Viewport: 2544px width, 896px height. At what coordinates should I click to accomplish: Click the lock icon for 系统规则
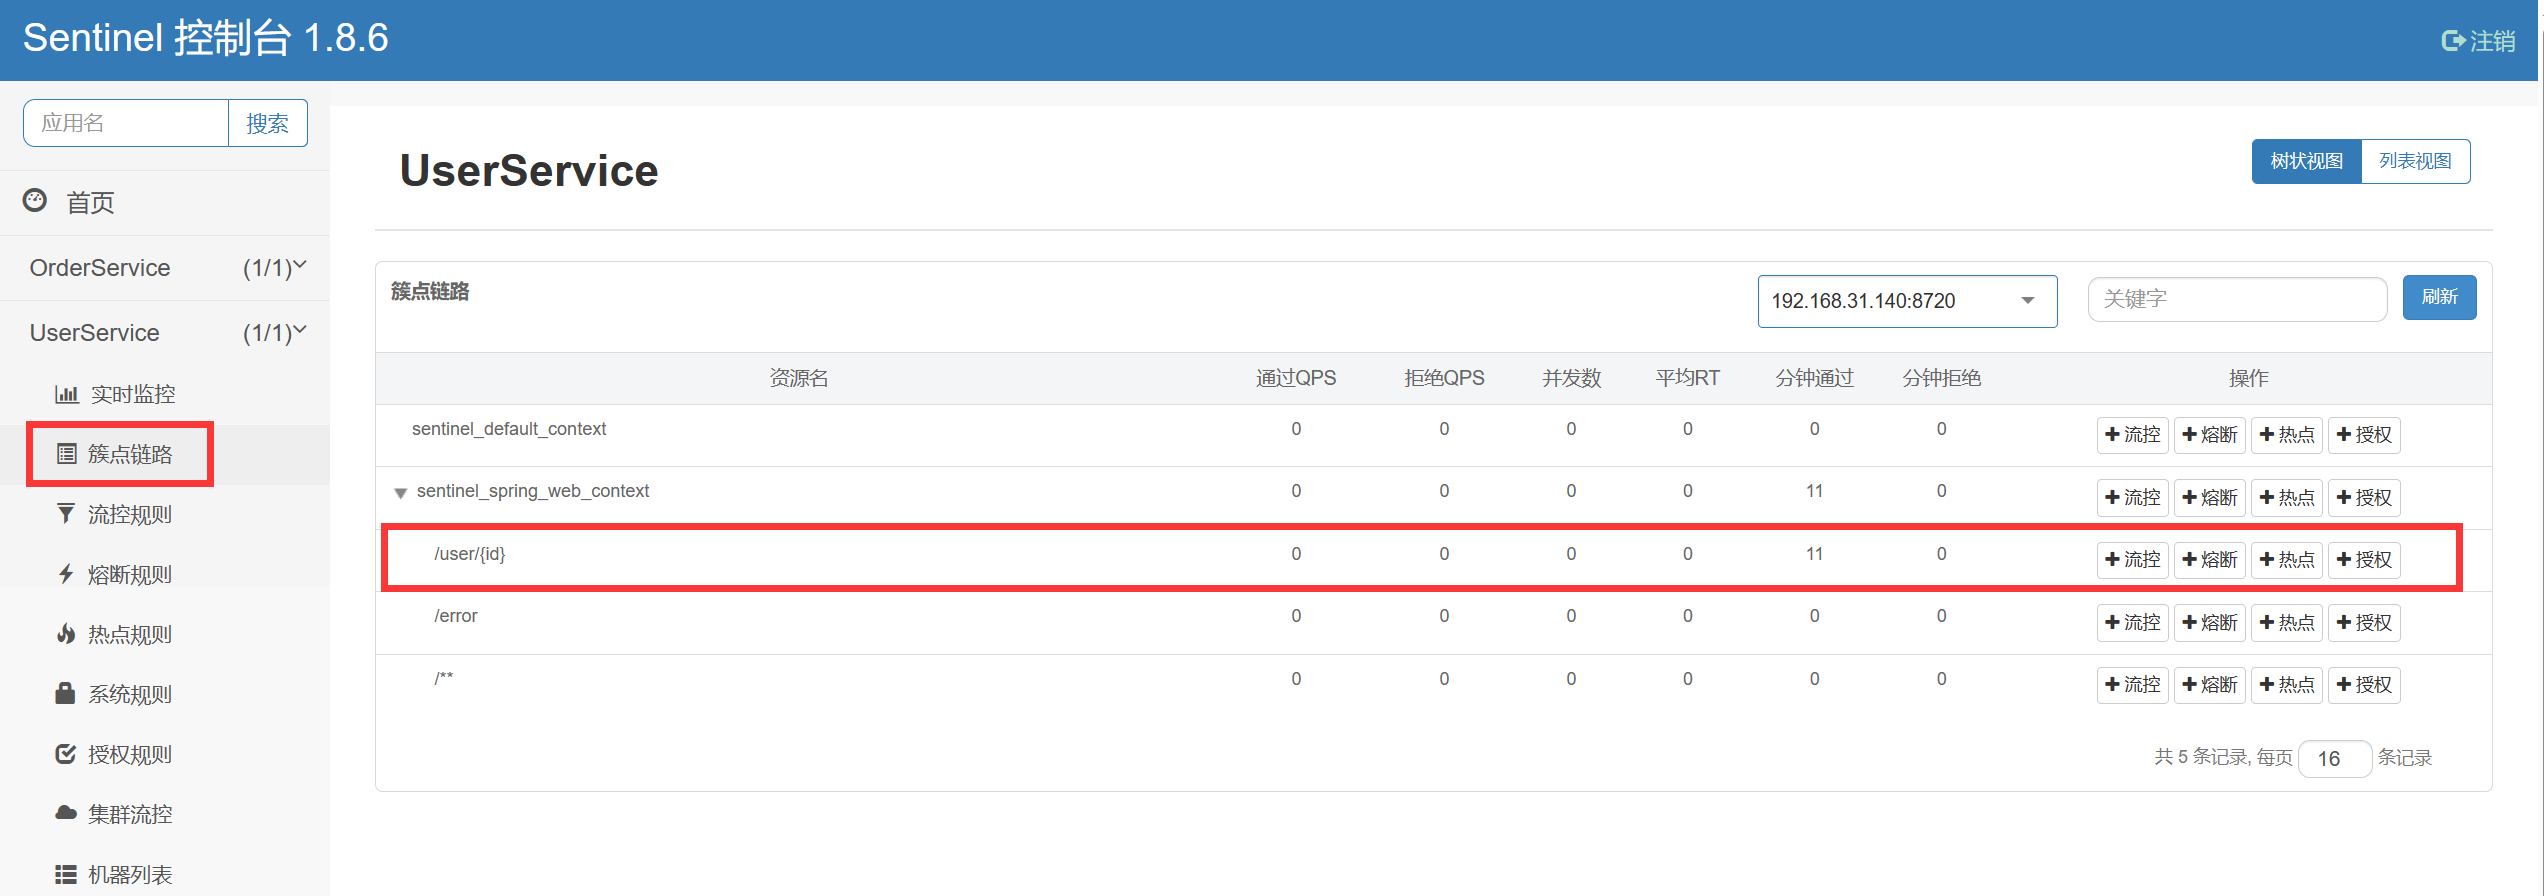pyautogui.click(x=65, y=693)
